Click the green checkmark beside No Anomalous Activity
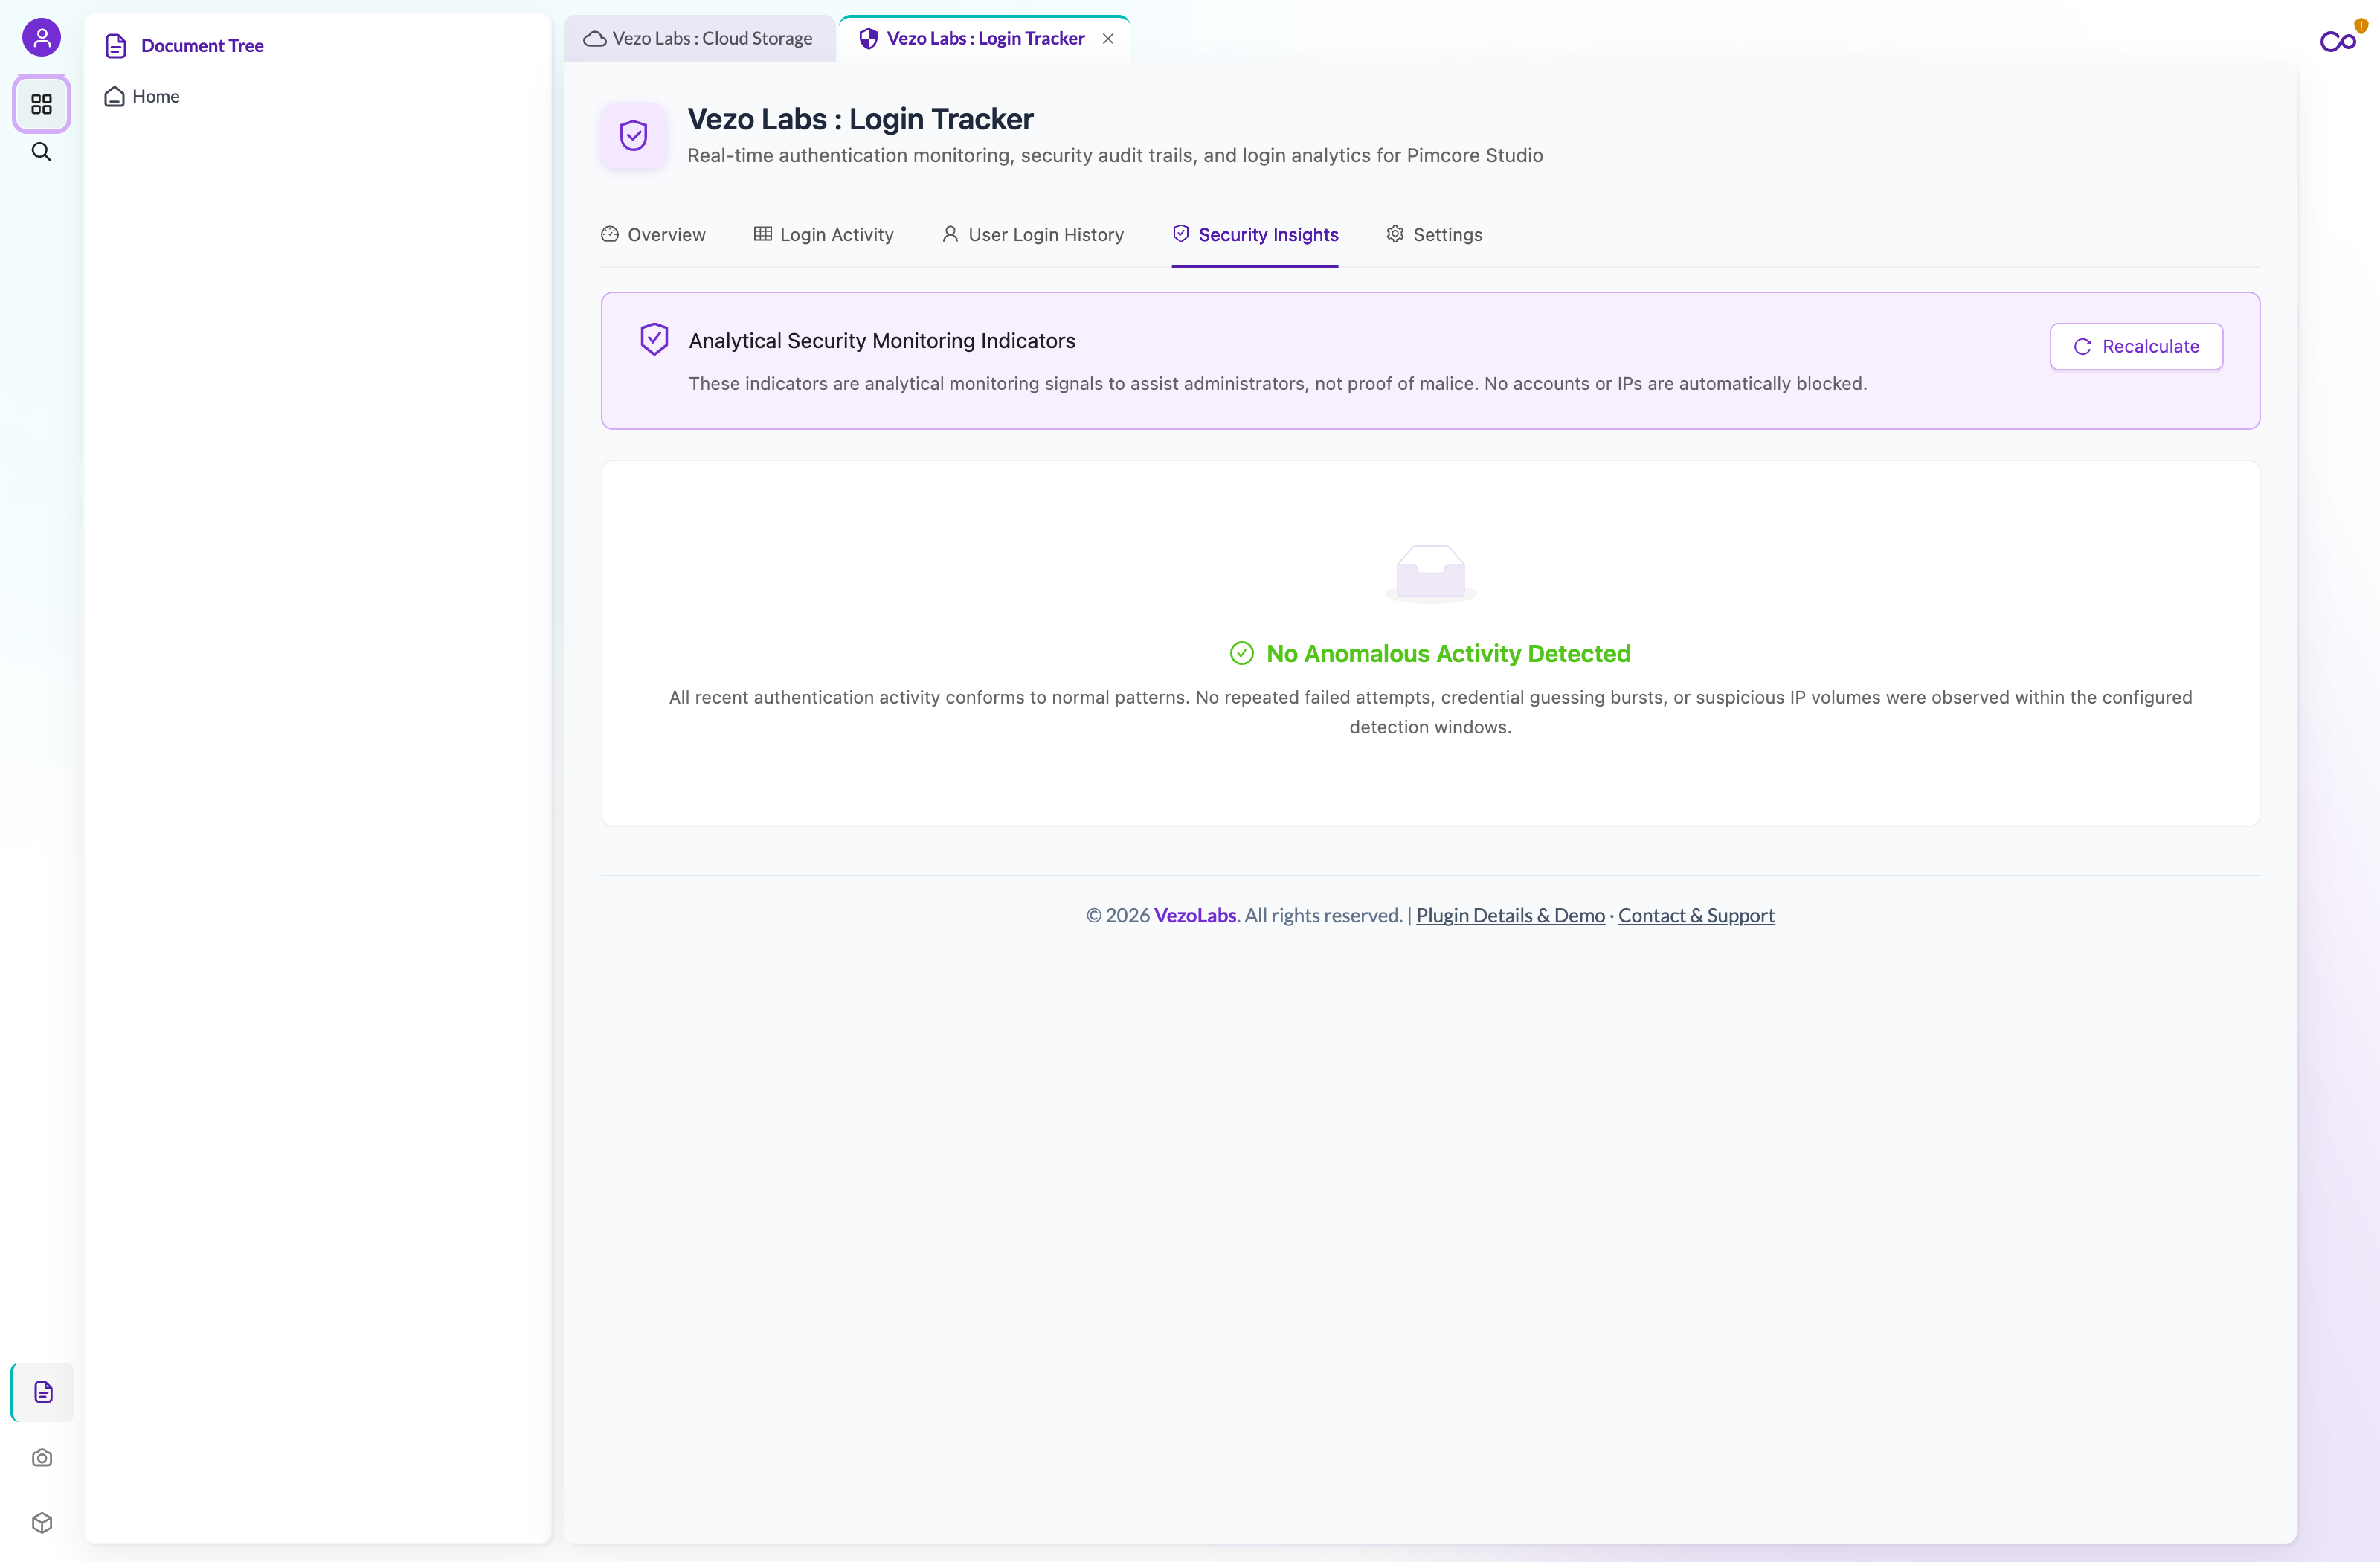The width and height of the screenshot is (2380, 1562). click(x=1241, y=653)
